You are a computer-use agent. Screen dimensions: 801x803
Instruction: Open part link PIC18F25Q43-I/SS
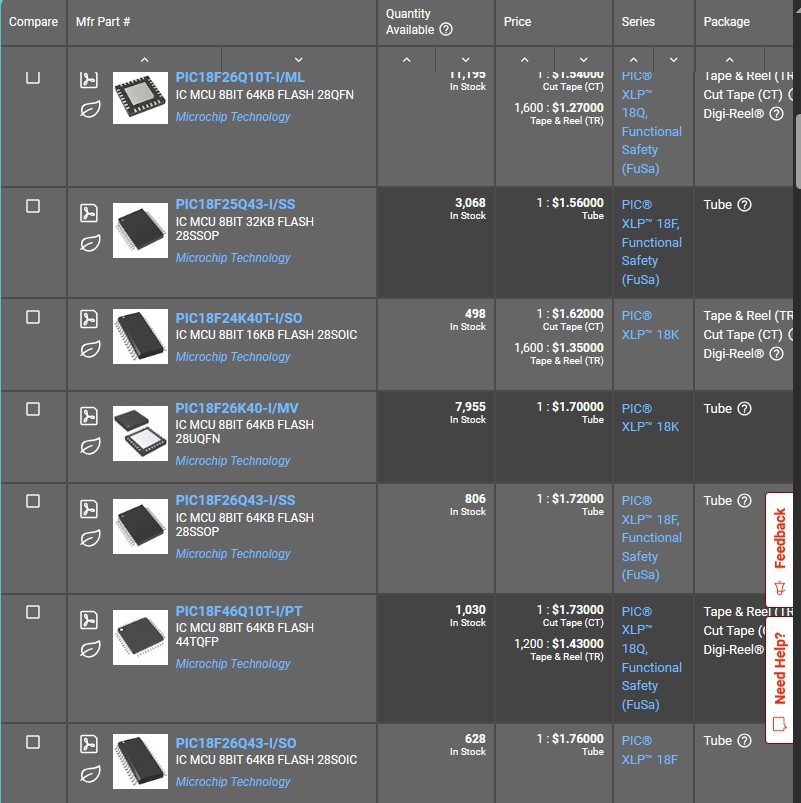click(235, 204)
